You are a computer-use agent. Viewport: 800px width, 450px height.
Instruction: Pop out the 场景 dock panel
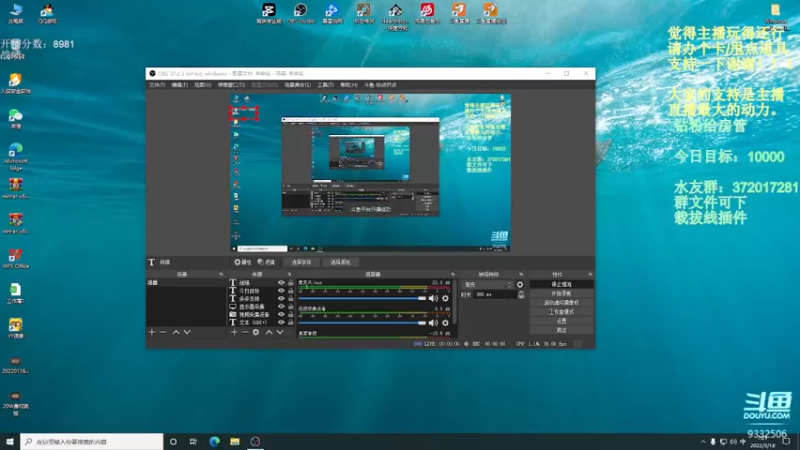pyautogui.click(x=221, y=274)
